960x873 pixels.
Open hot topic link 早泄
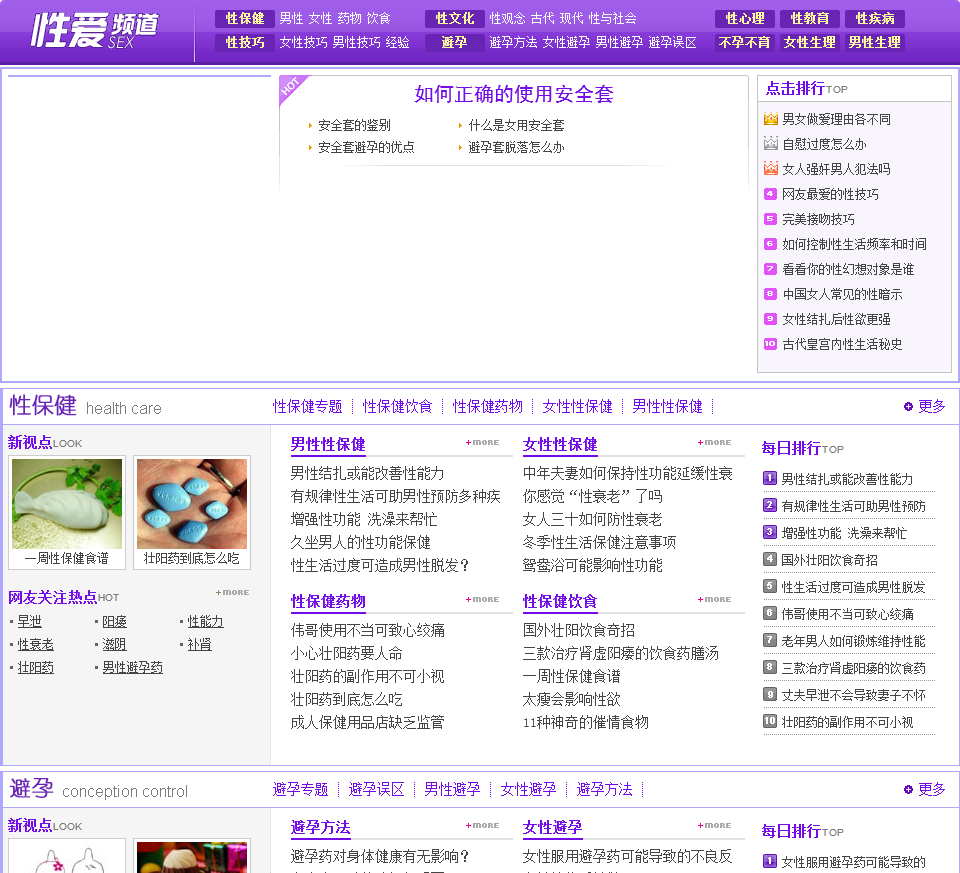coord(29,621)
